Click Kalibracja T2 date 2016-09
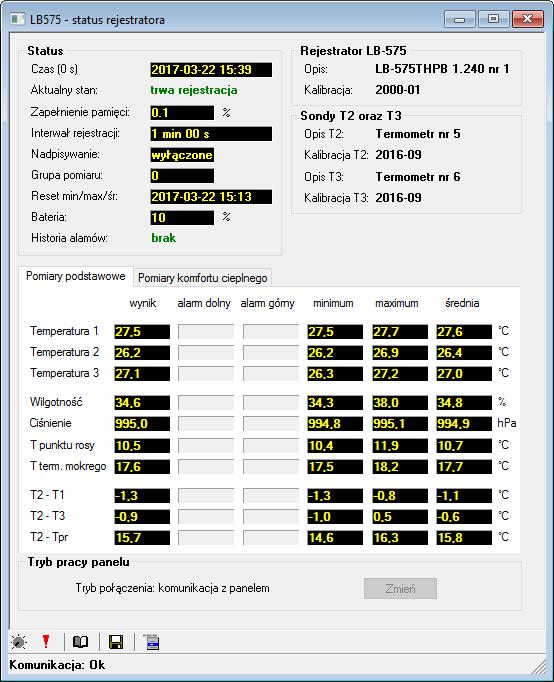 point(398,155)
